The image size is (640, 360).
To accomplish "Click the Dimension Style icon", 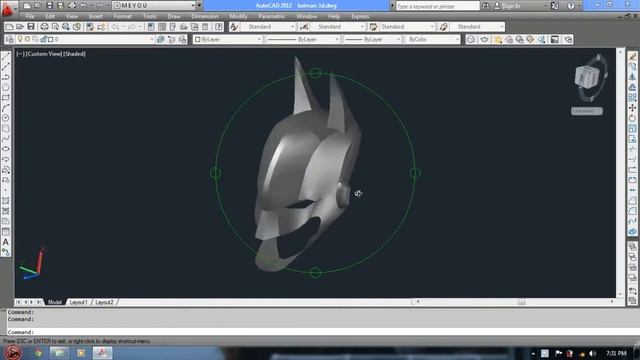I will (304, 27).
